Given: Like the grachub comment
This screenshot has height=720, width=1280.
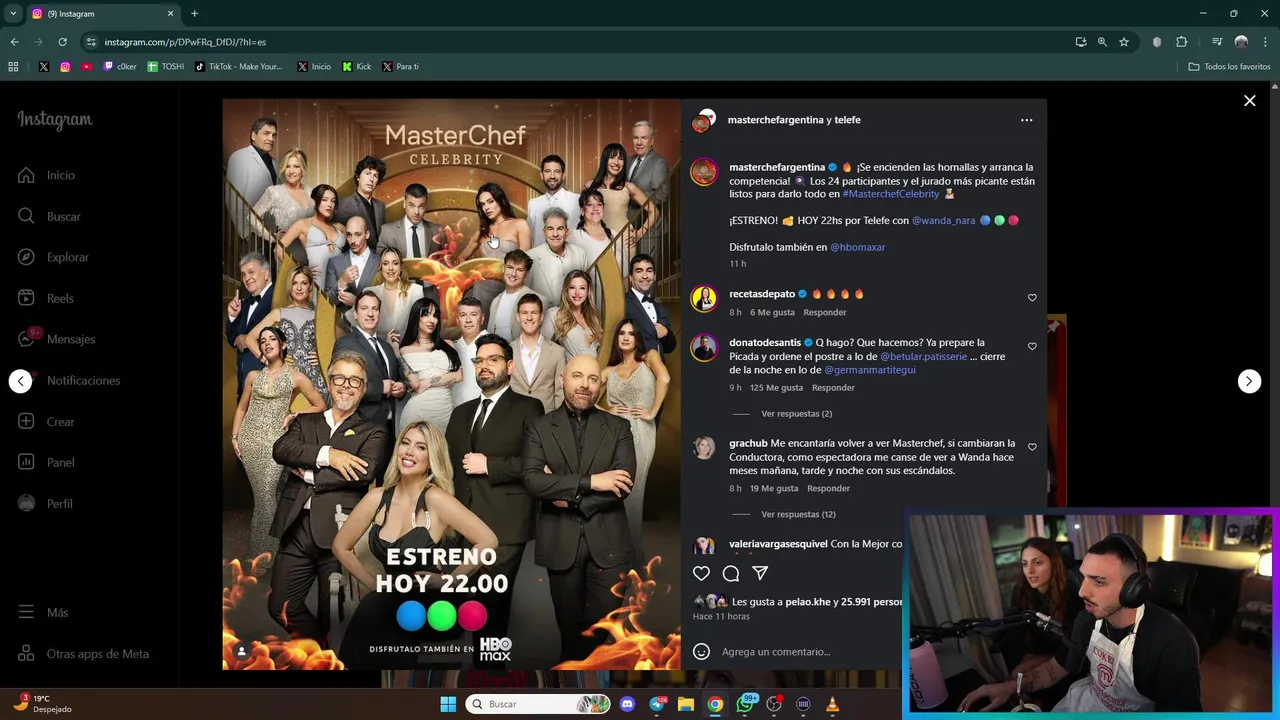Looking at the screenshot, I should pos(1032,447).
